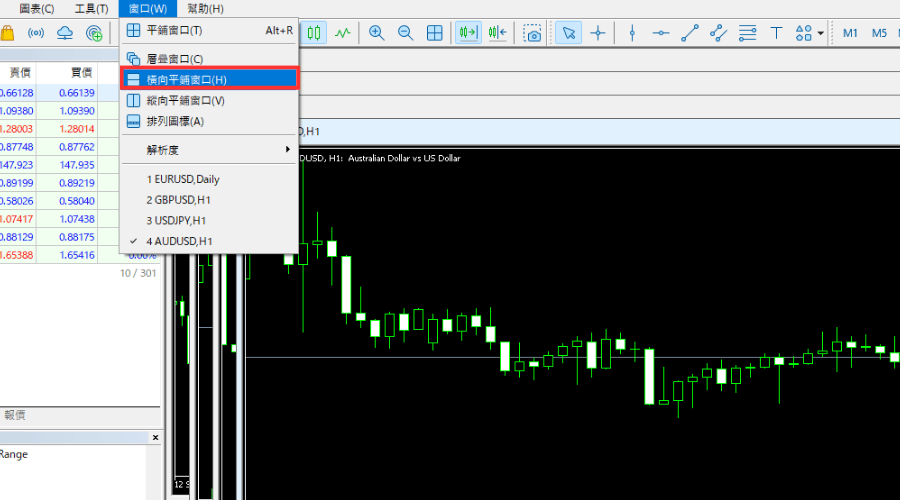Click the zoom in magnifier icon
The height and width of the screenshot is (500, 900).
pyautogui.click(x=377, y=33)
